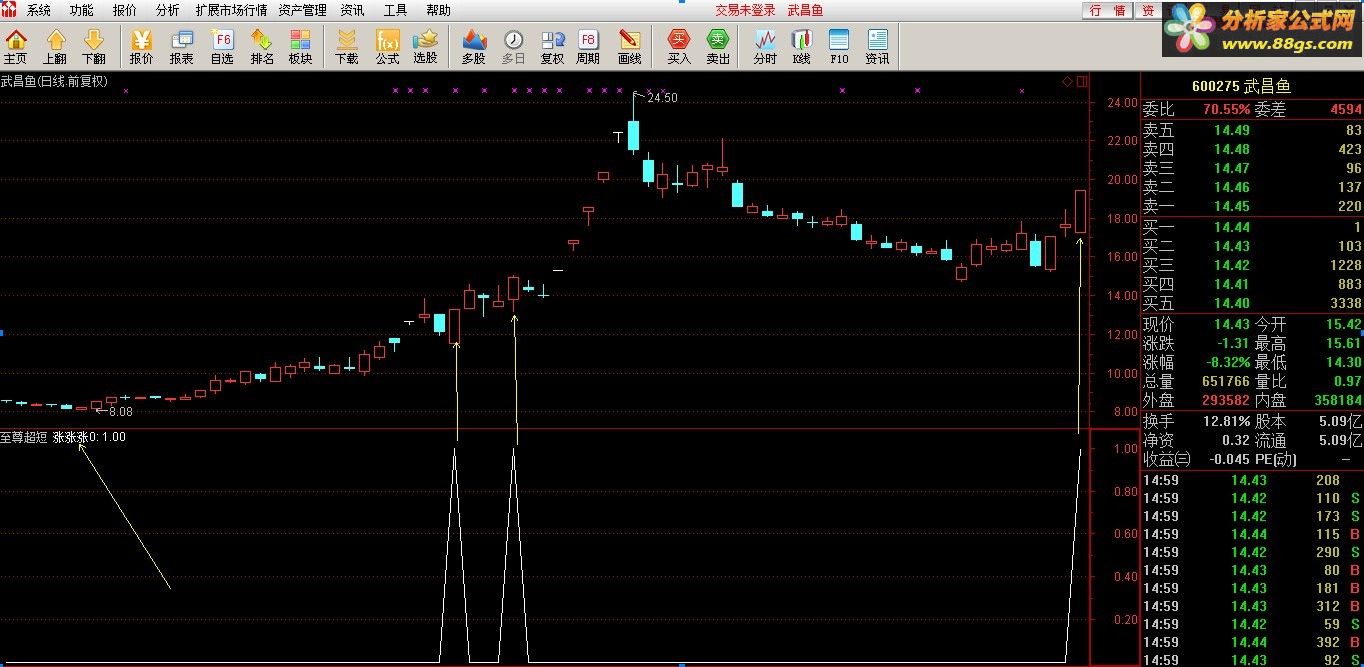Viewport: 1364px width, 667px height.
Task: Switch to 分时 intraday chart icon
Action: tap(765, 47)
